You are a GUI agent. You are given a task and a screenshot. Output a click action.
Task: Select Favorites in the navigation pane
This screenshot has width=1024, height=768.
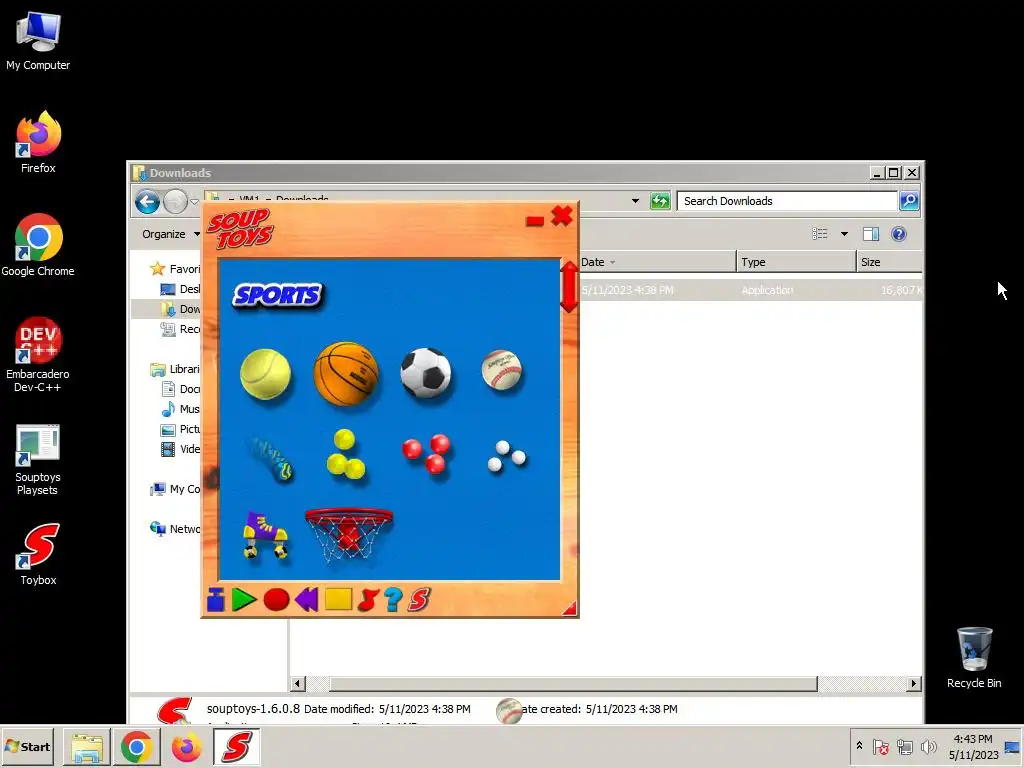(x=175, y=269)
